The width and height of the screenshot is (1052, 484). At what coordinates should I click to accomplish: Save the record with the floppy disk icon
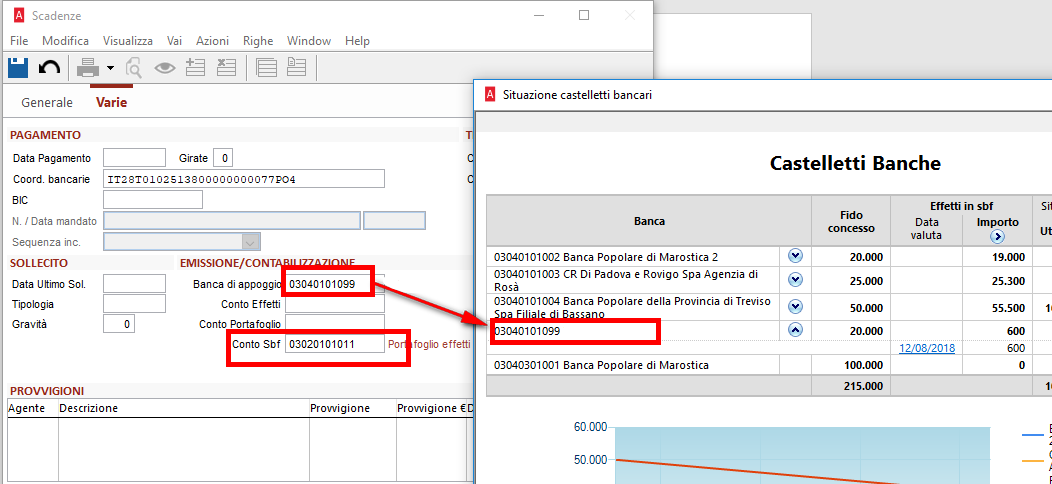pos(17,67)
